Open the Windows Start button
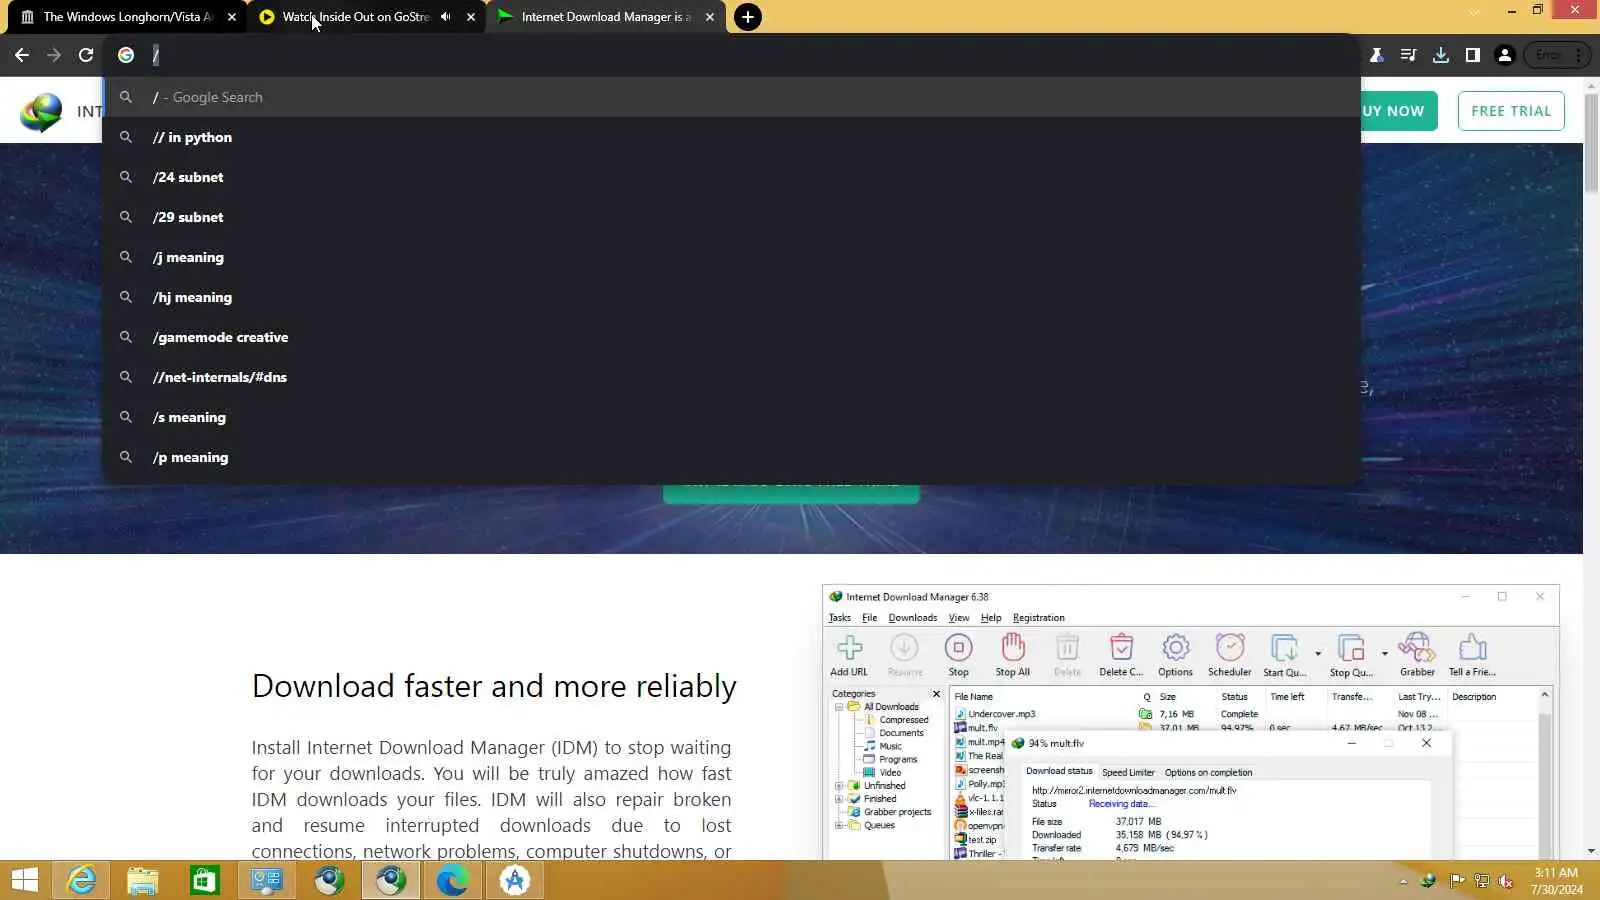Viewport: 1600px width, 900px height. pyautogui.click(x=25, y=880)
